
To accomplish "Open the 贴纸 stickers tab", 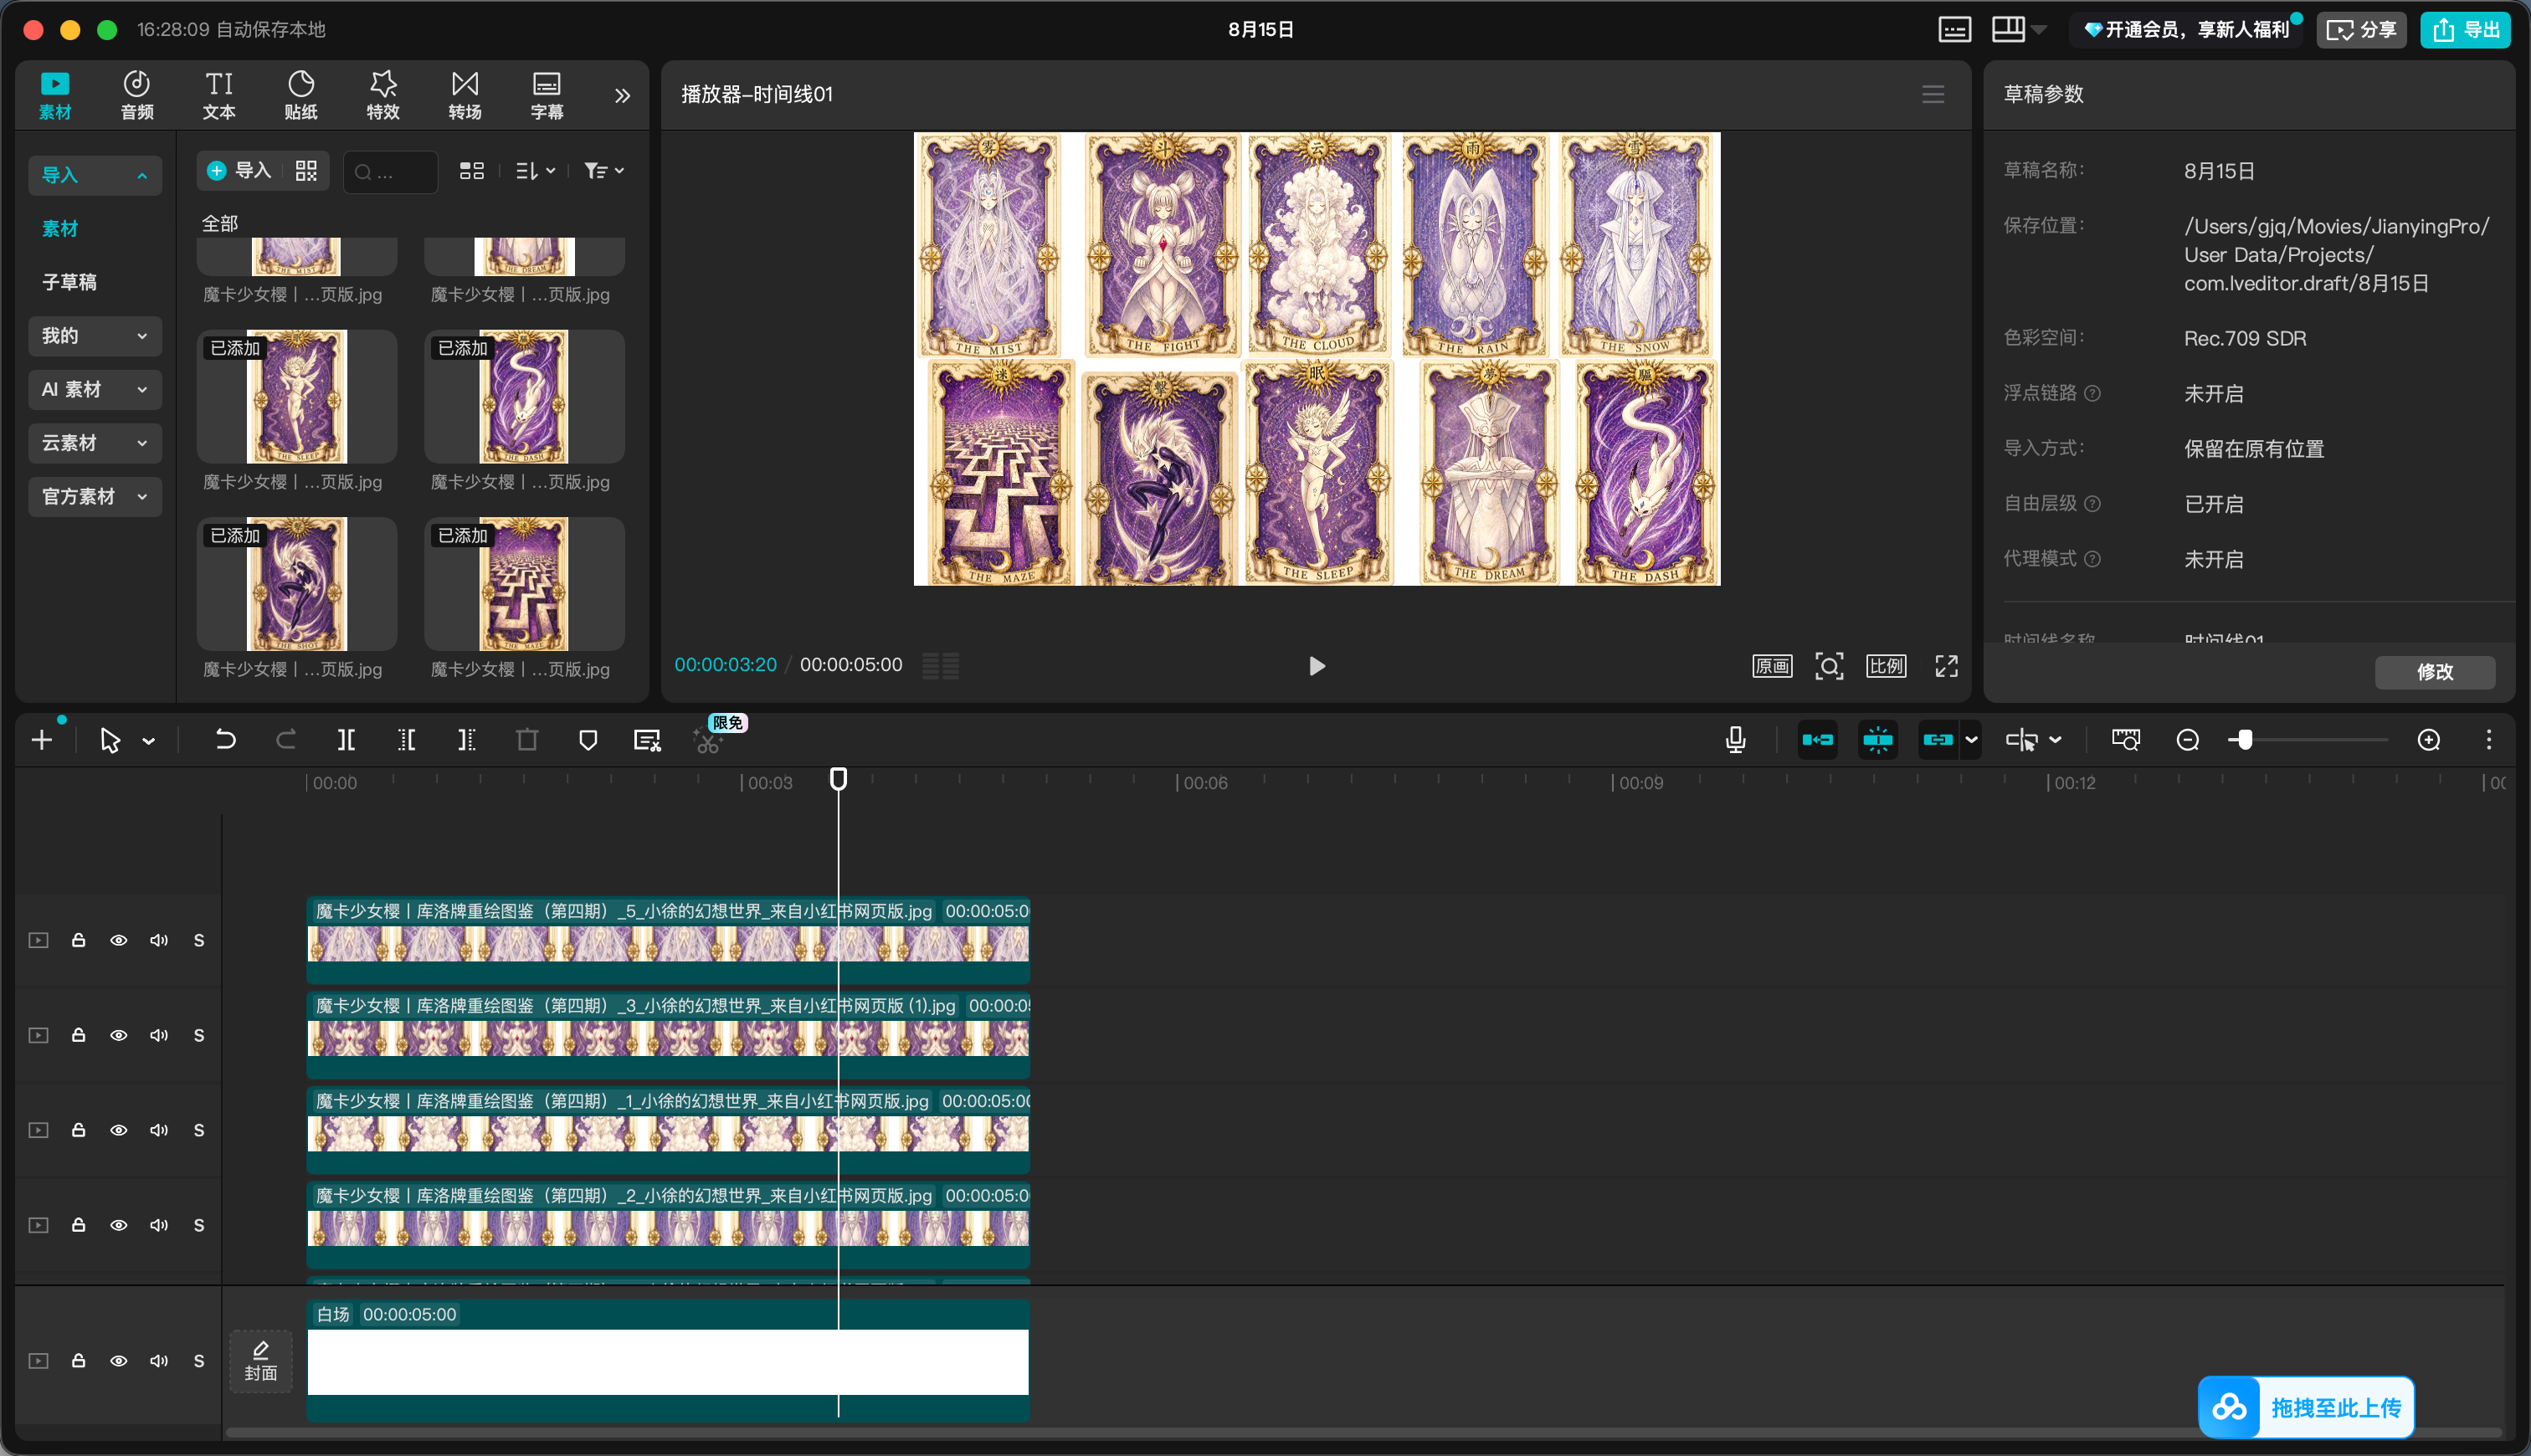I will coord(301,95).
